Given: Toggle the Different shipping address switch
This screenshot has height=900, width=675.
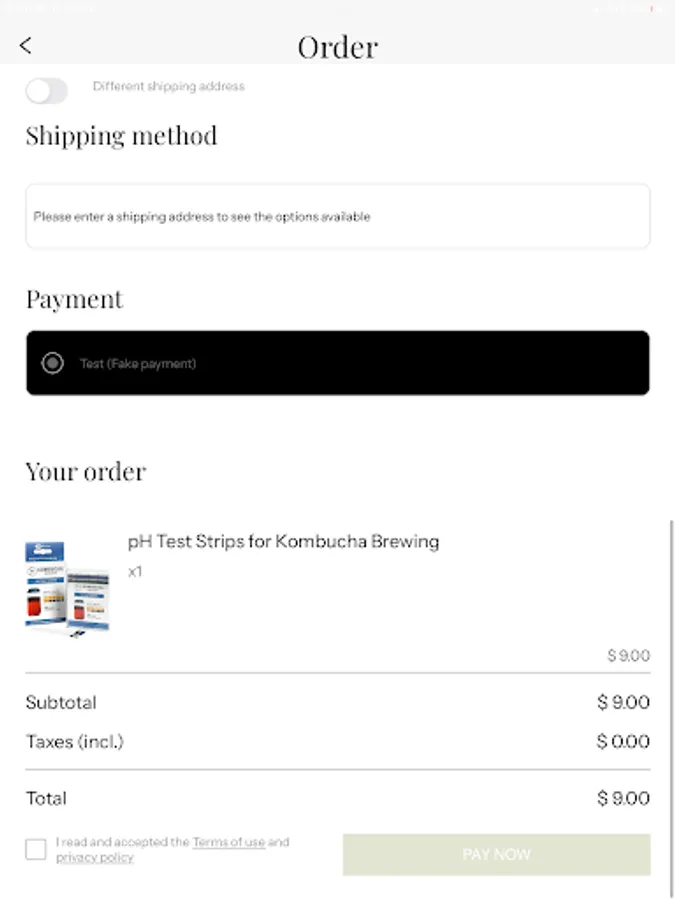Looking at the screenshot, I should [x=46, y=91].
